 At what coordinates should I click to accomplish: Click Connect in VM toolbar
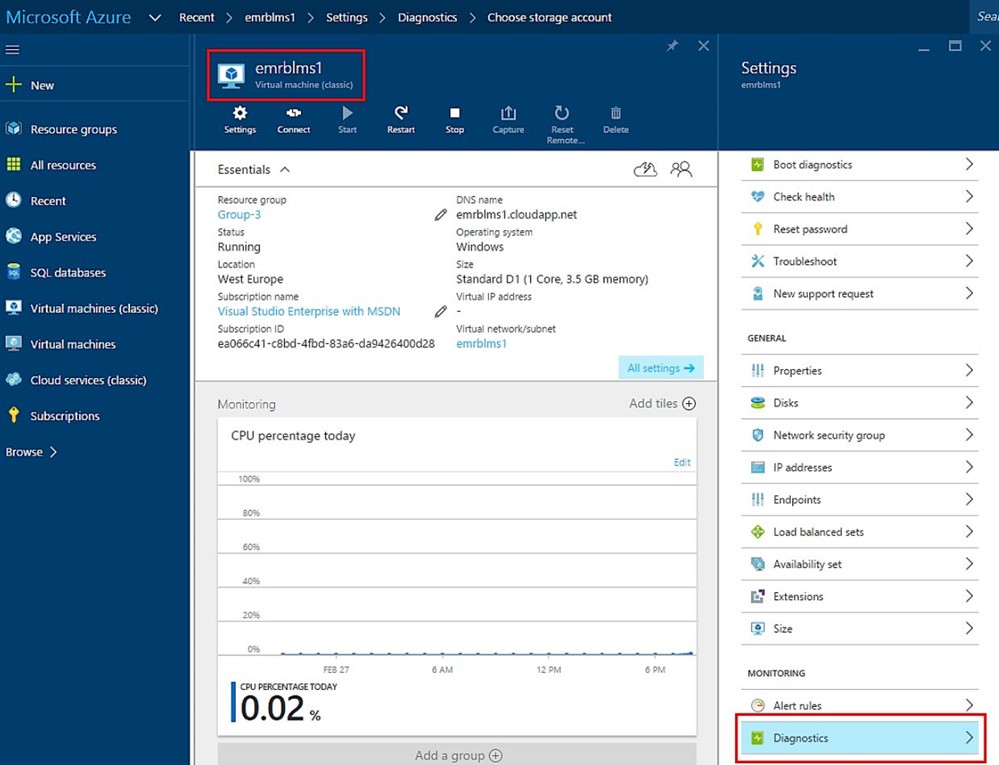tap(294, 120)
